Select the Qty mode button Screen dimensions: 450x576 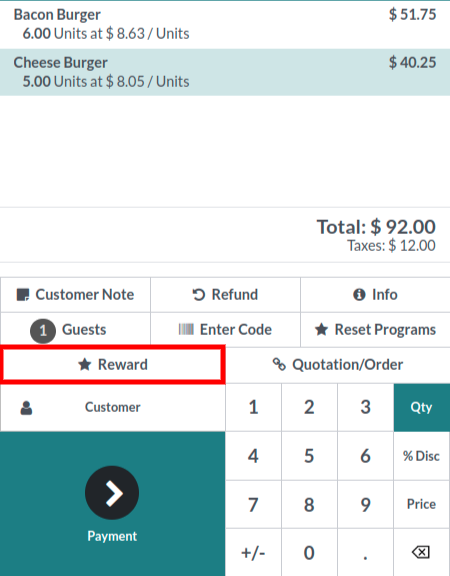click(x=422, y=407)
